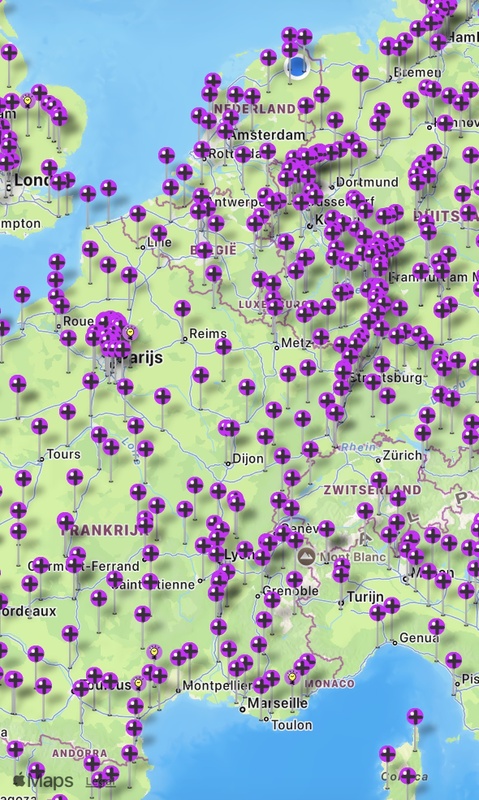This screenshot has height=800, width=479.
Task: Tap the Turijn city label
Action: pyautogui.click(x=365, y=596)
